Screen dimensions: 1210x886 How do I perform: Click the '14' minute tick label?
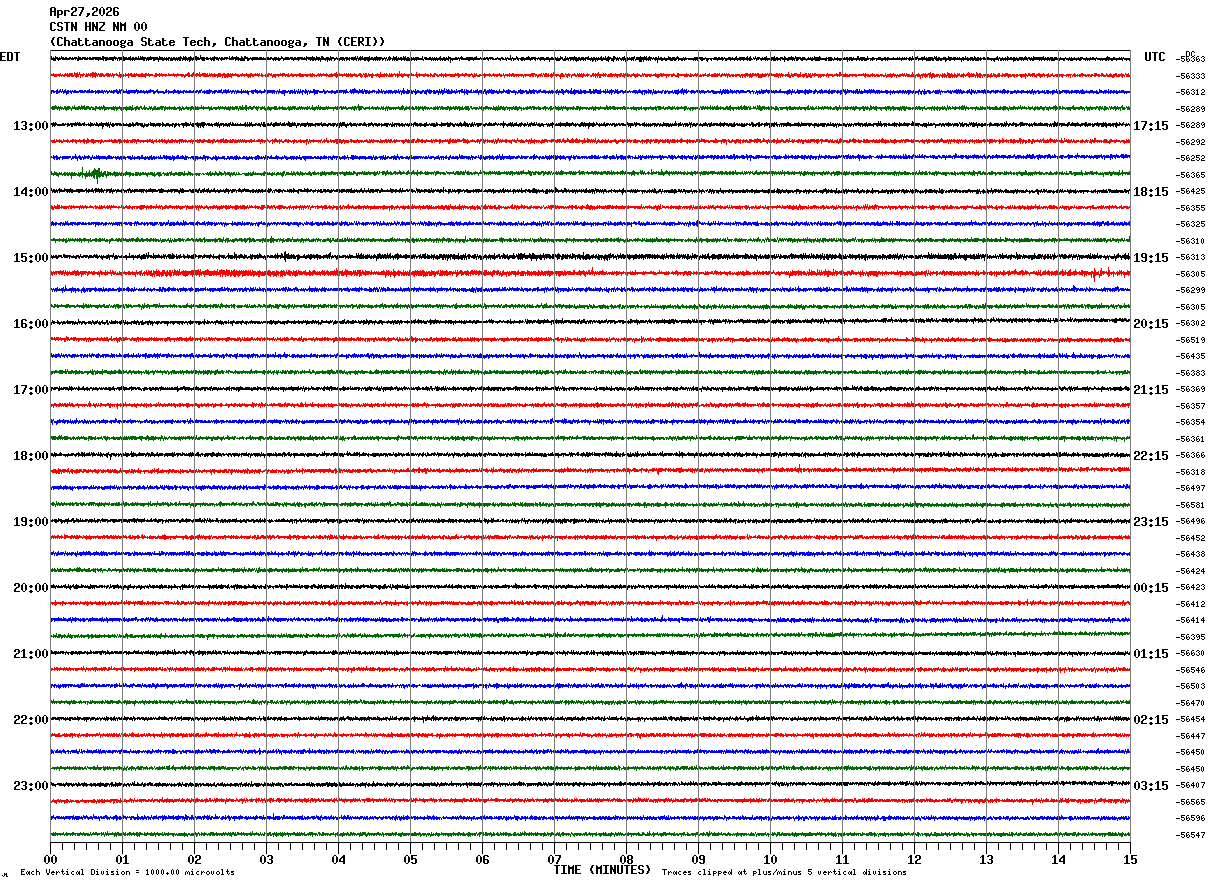pos(1058,859)
